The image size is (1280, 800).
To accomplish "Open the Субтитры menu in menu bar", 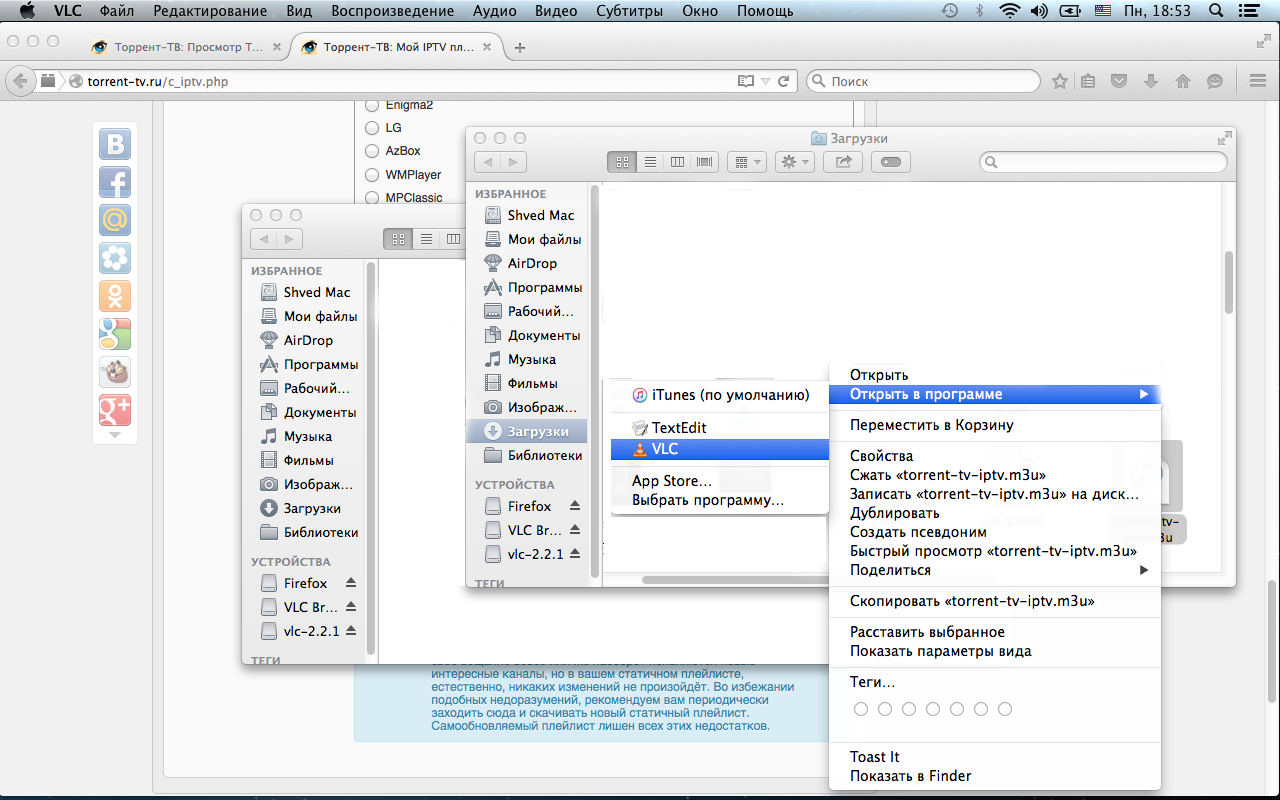I will (x=629, y=11).
